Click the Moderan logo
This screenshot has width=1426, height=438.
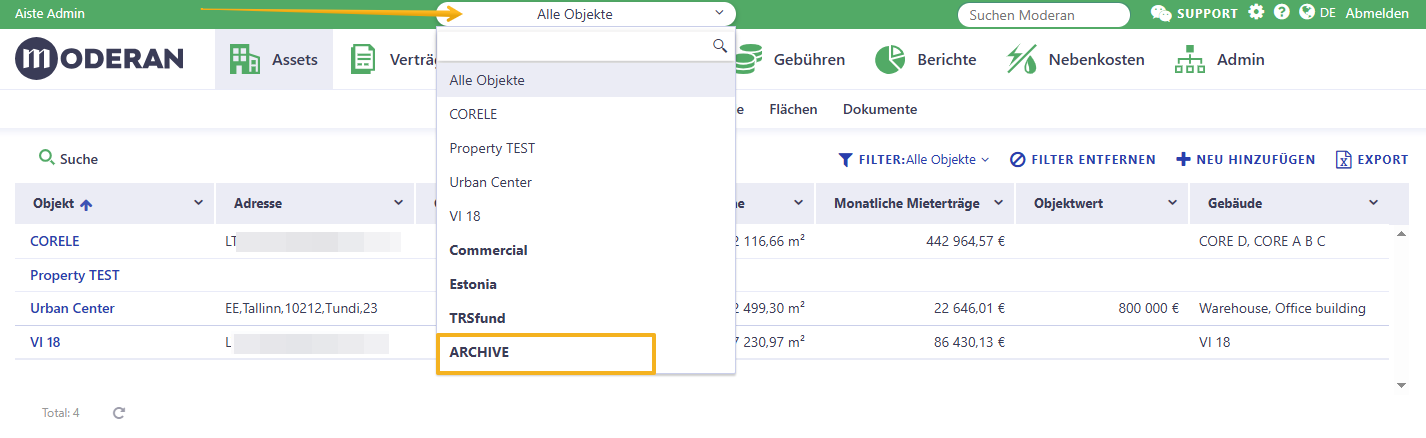click(x=99, y=59)
